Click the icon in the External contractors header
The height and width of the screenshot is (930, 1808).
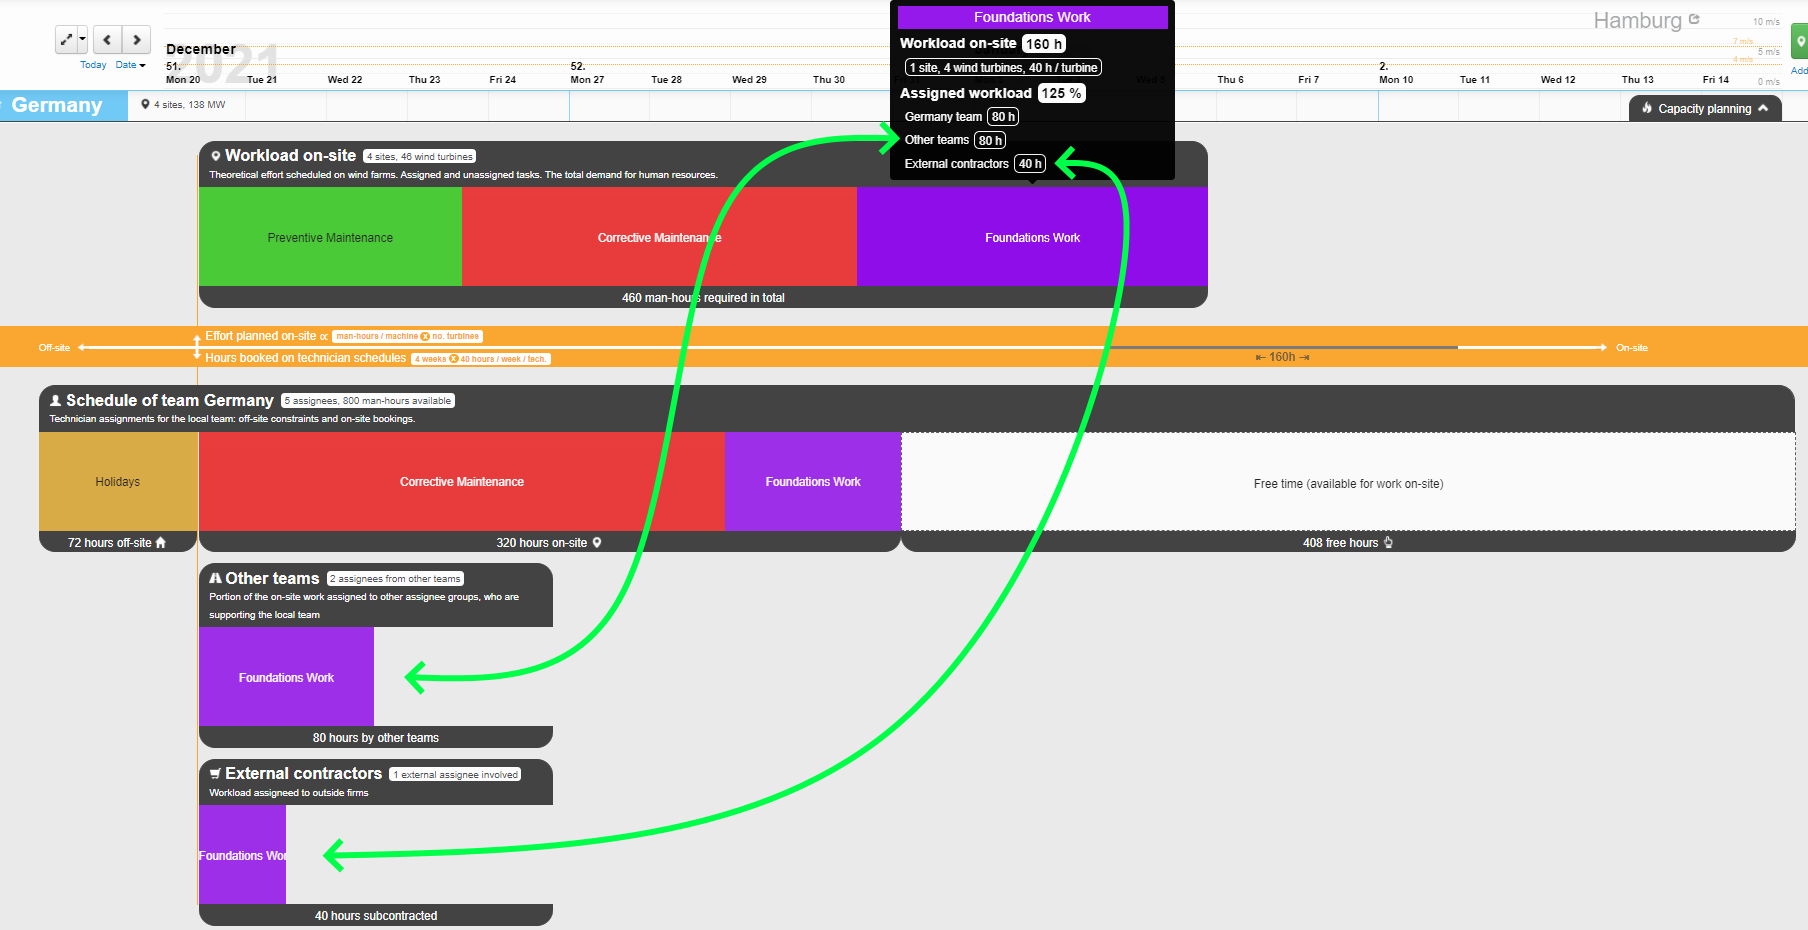click(214, 773)
